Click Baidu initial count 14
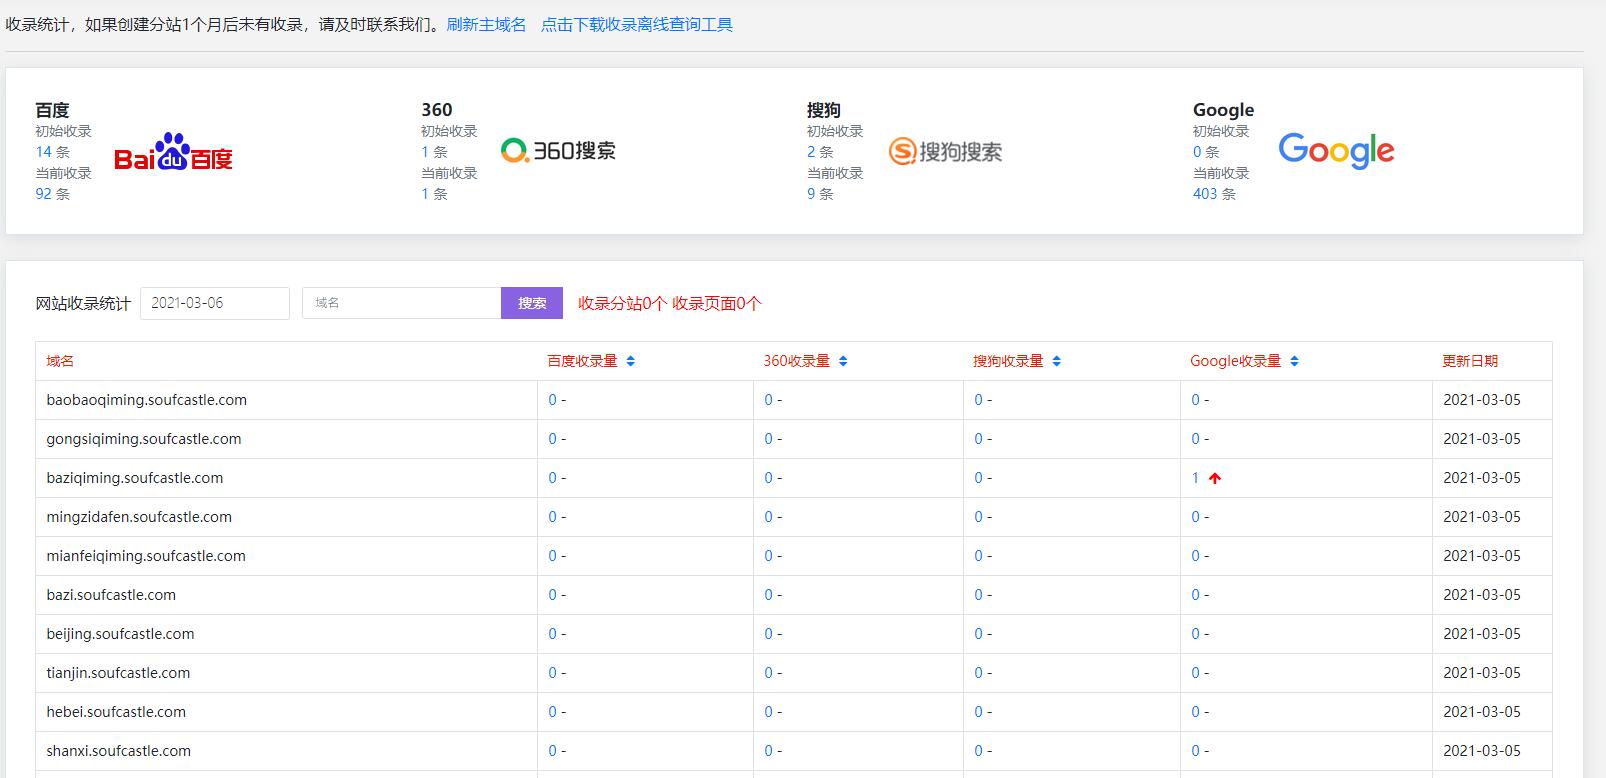Viewport: 1606px width, 778px height. point(43,152)
